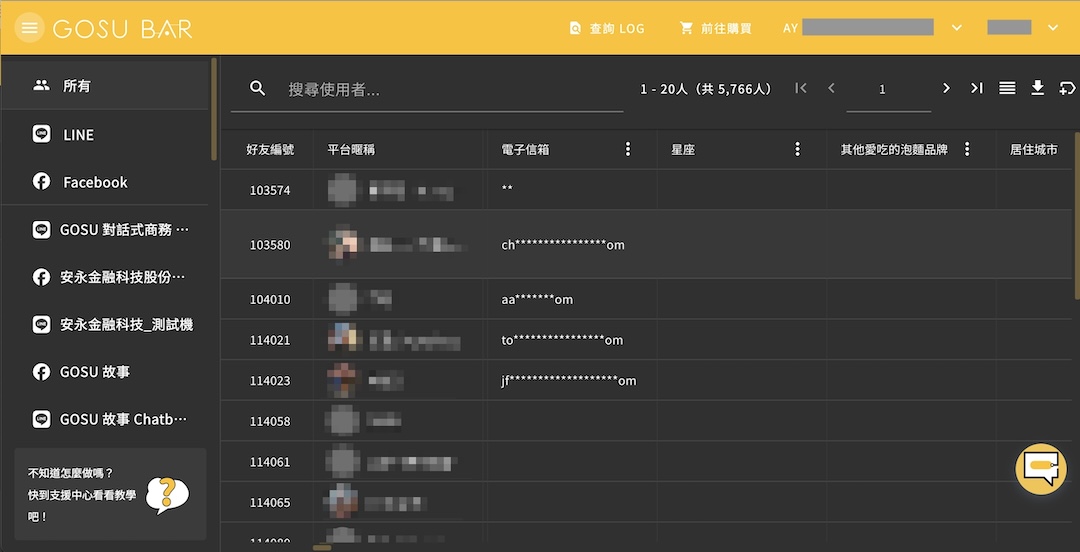
Task: Click the table horizontal scrollbar handle
Action: [x=322, y=548]
